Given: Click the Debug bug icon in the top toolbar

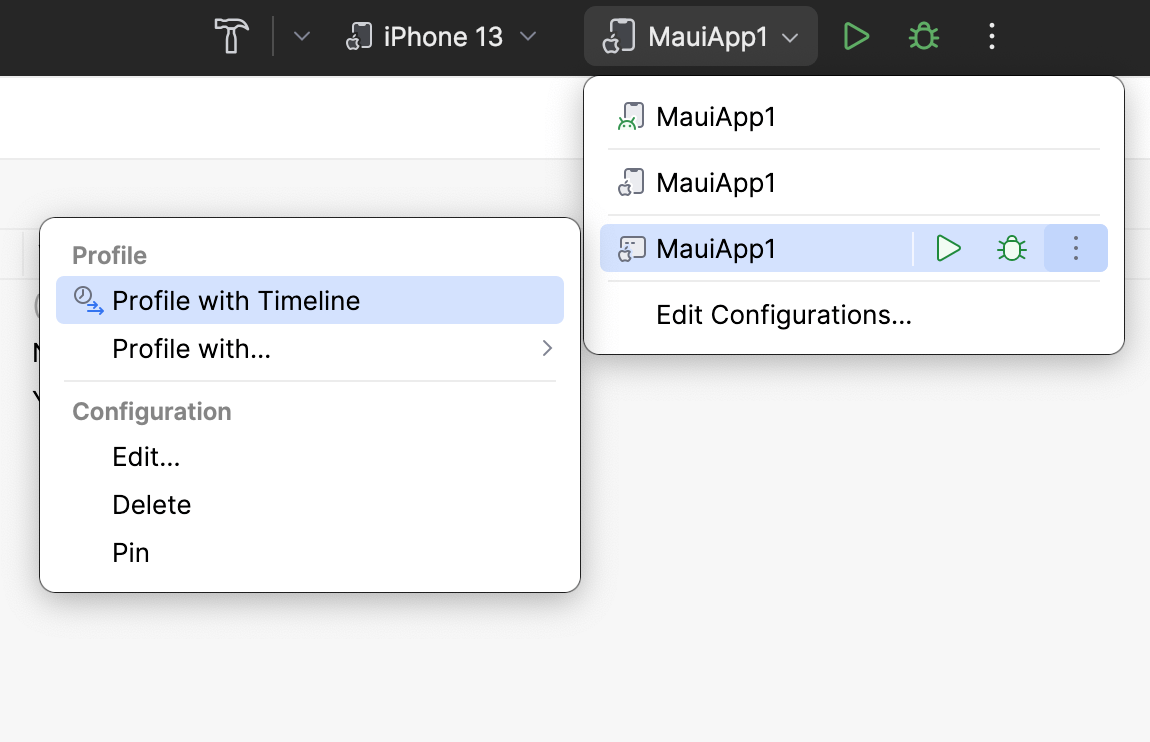Looking at the screenshot, I should tap(923, 38).
